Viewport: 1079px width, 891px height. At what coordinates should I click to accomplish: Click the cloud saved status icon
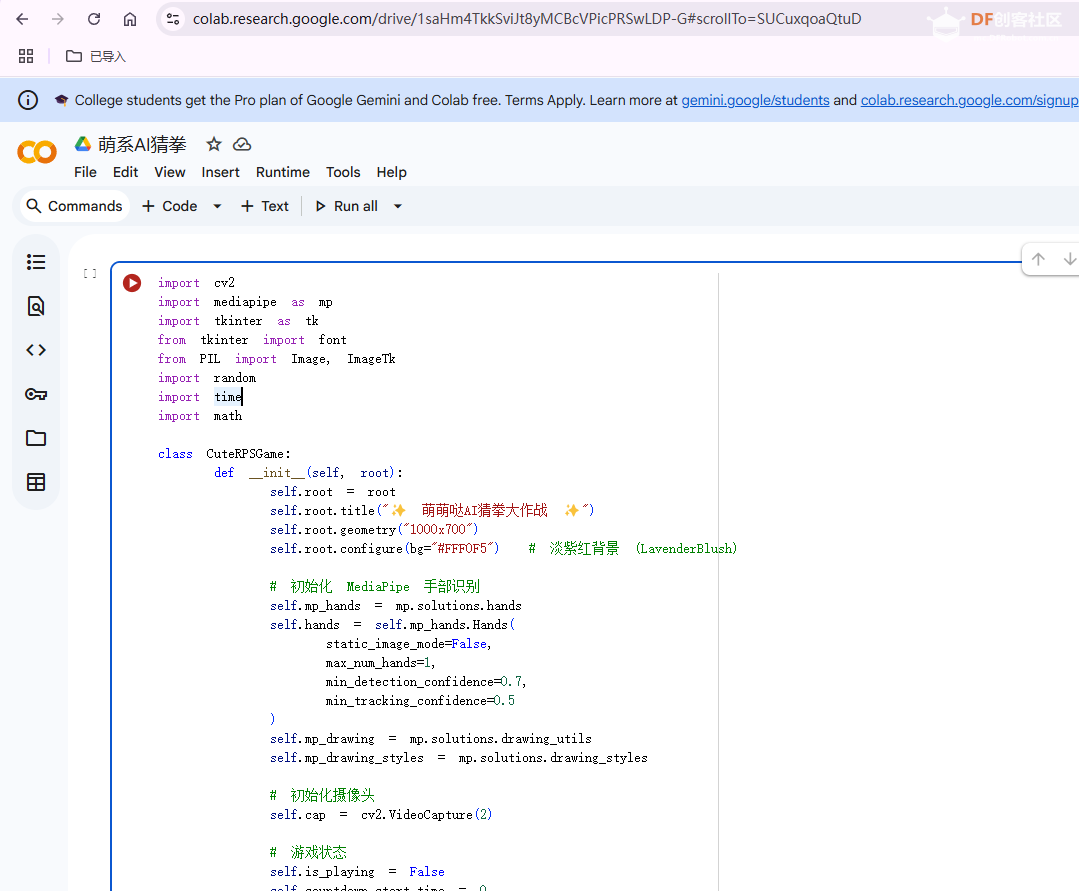click(x=241, y=144)
